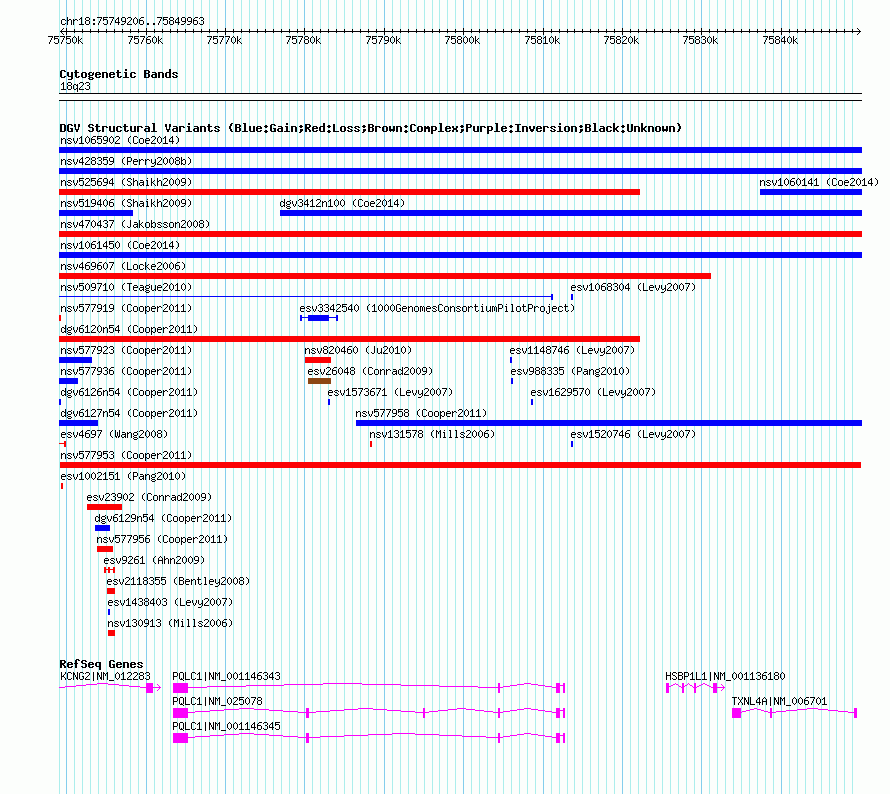Screen dimensions: 890x794
Task: Click the esv4697 (Wang2008) label
Action: point(114,434)
